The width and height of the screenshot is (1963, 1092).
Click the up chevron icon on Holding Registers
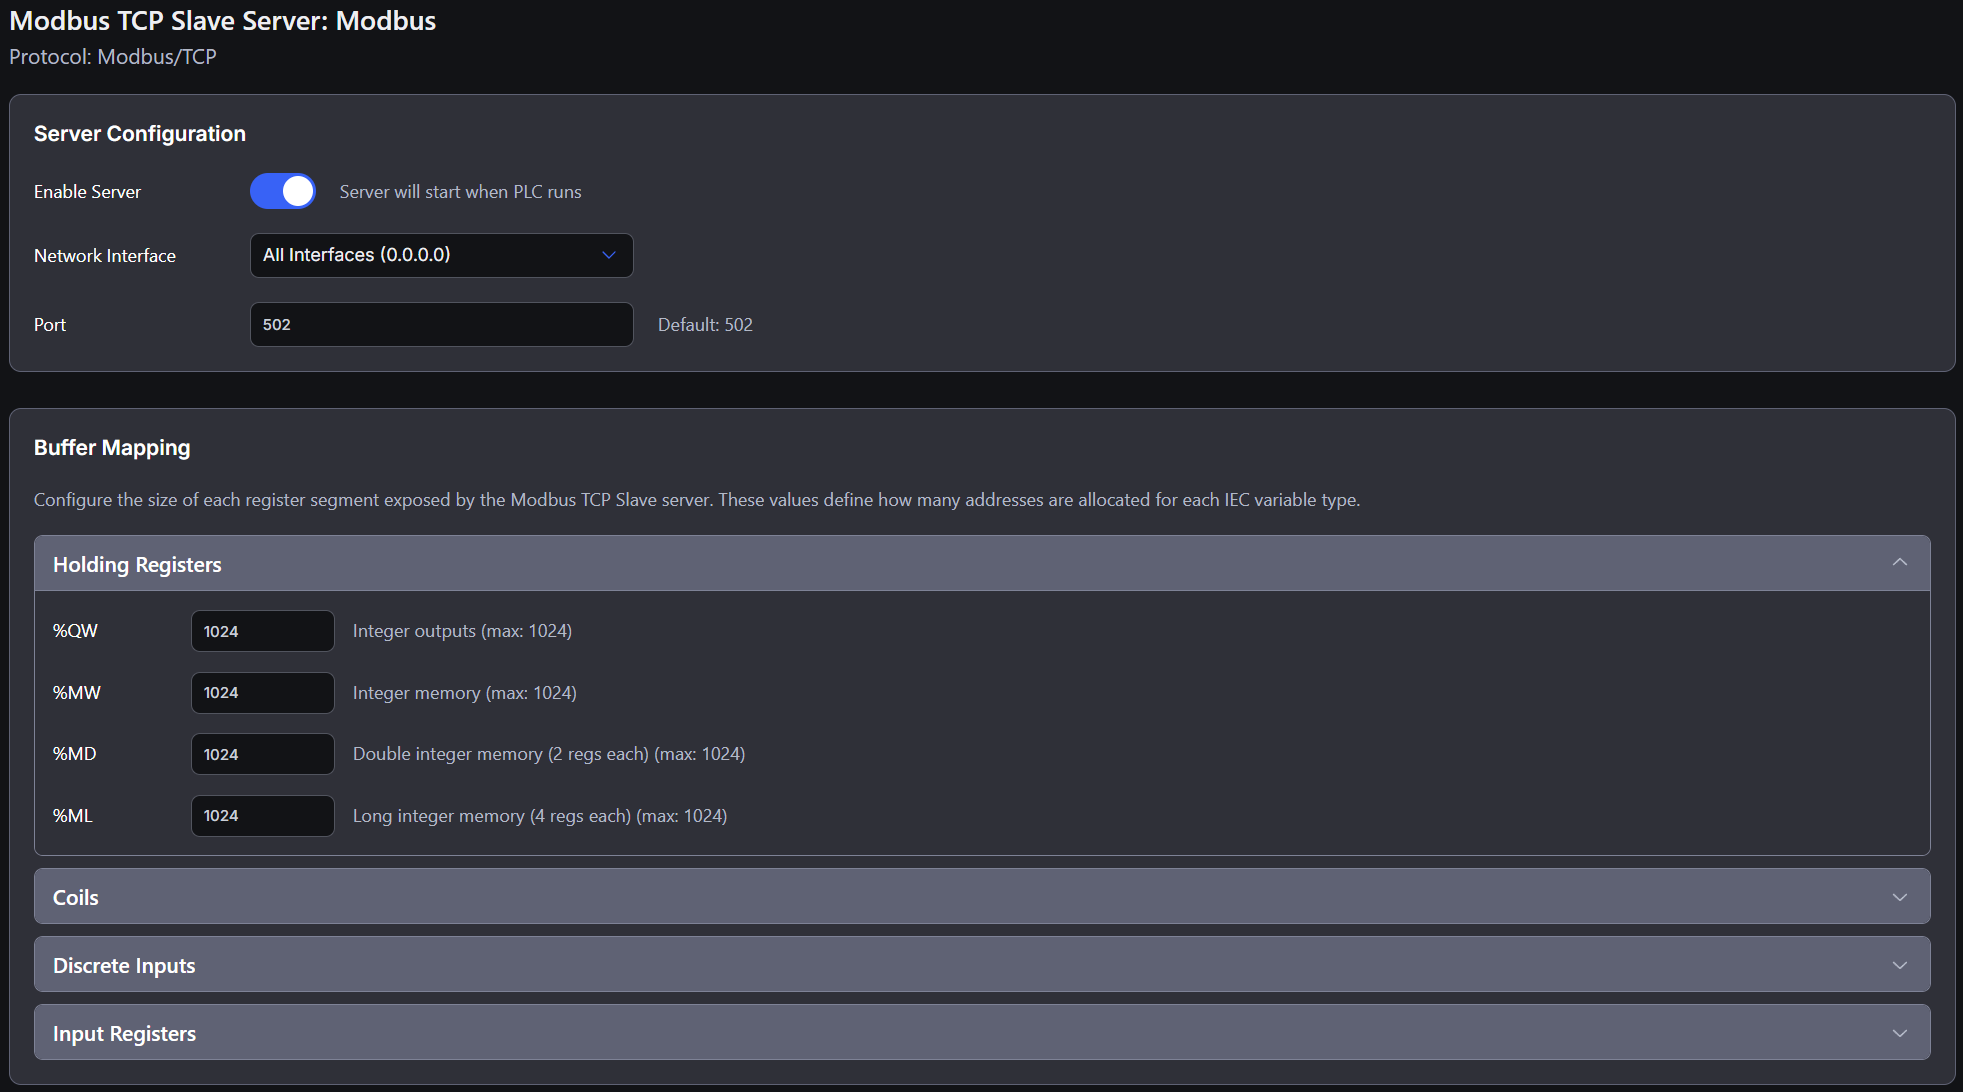(1899, 563)
